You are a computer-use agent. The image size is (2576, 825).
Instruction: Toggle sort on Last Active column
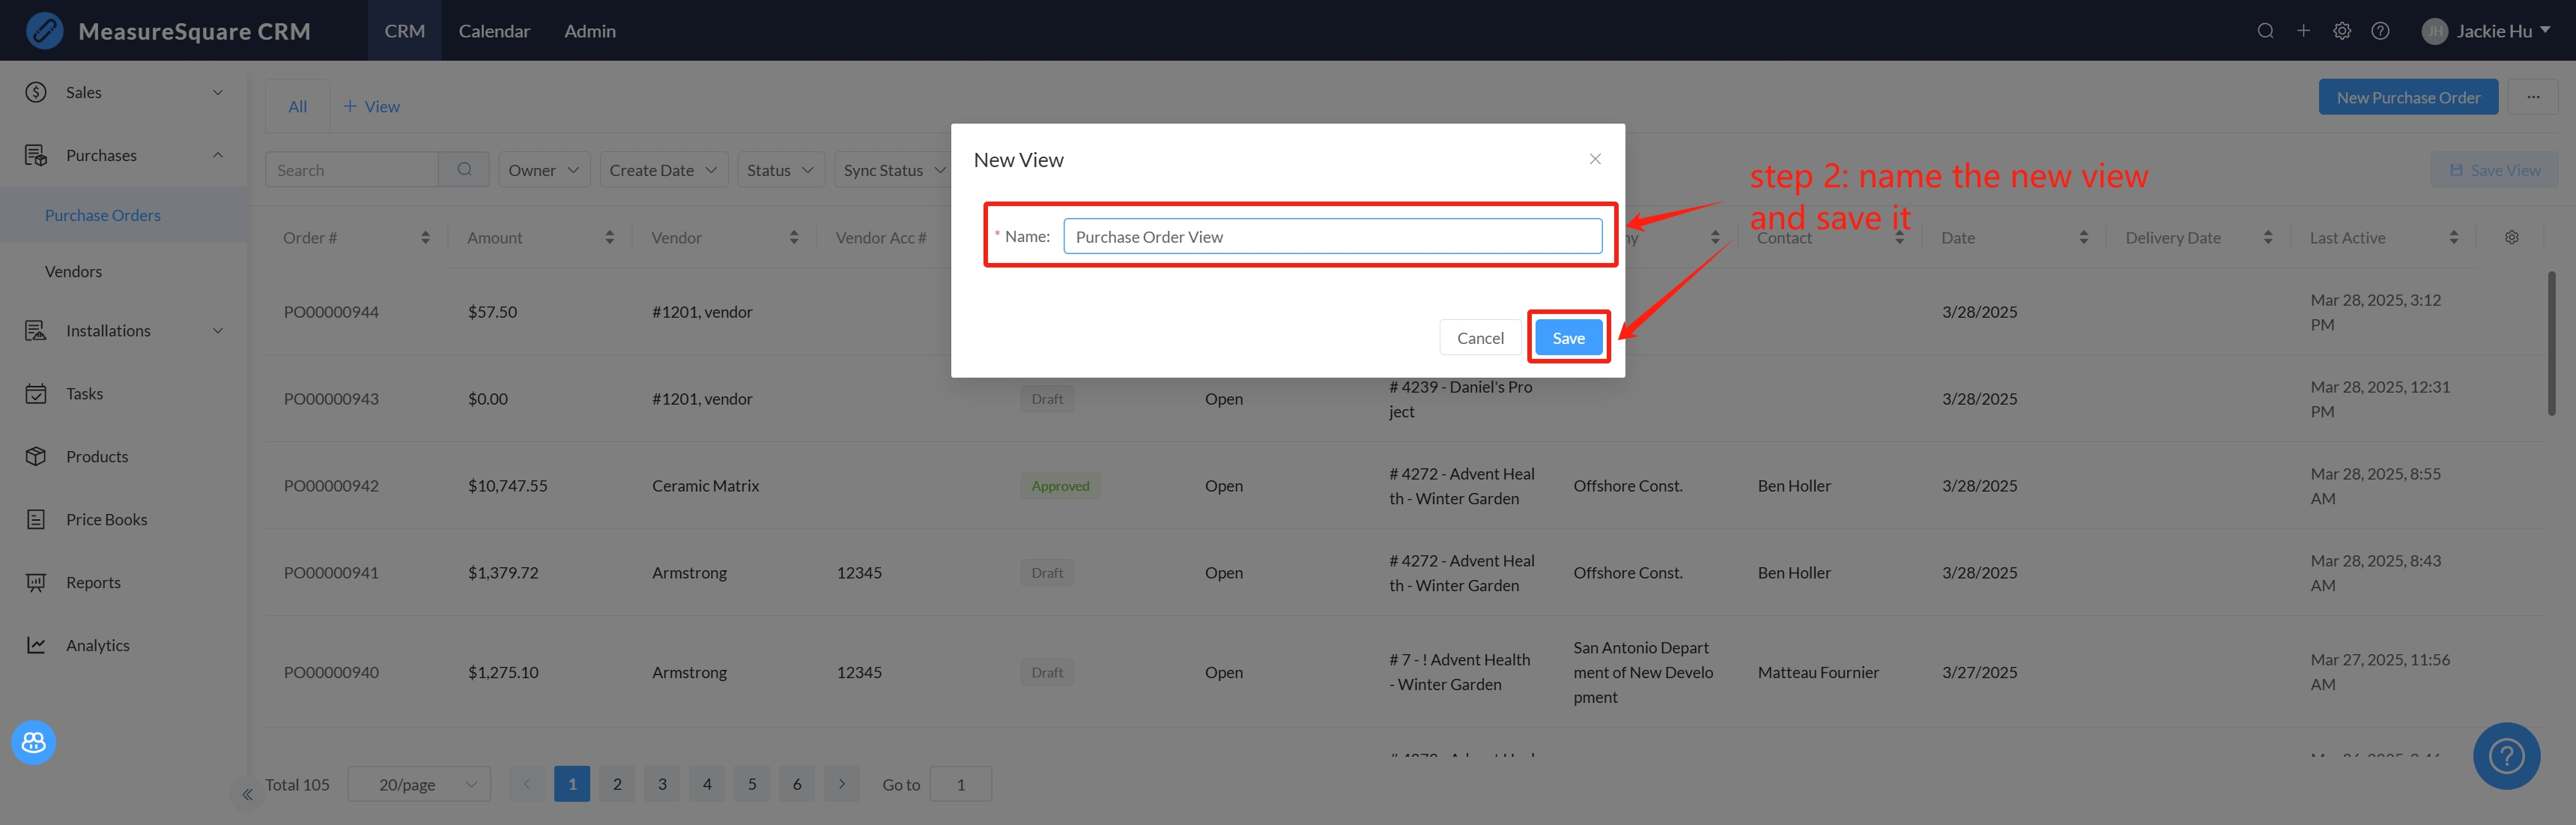click(x=2453, y=238)
